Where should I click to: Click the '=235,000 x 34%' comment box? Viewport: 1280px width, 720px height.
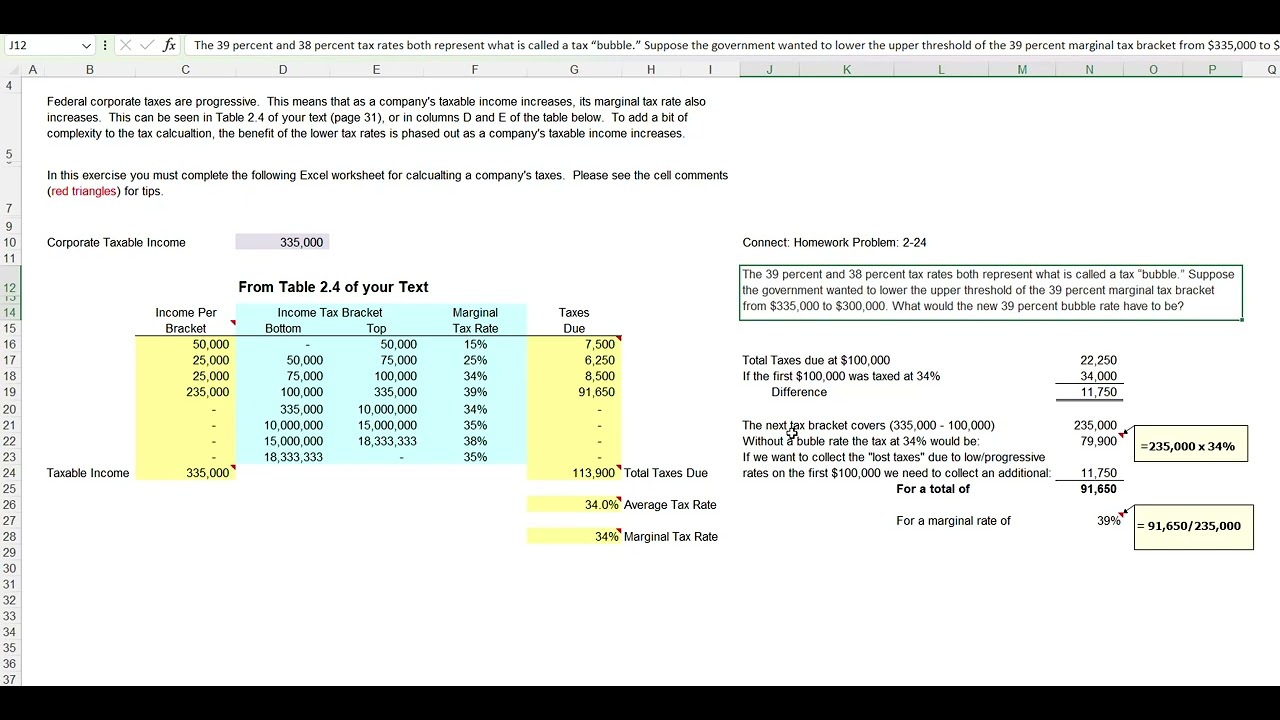click(x=1191, y=444)
